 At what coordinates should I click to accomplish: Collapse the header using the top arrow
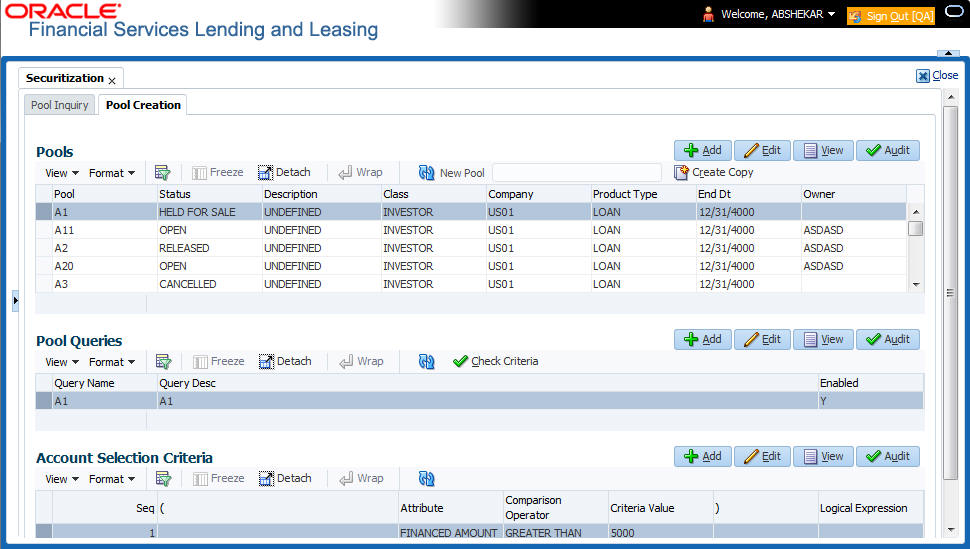[948, 54]
